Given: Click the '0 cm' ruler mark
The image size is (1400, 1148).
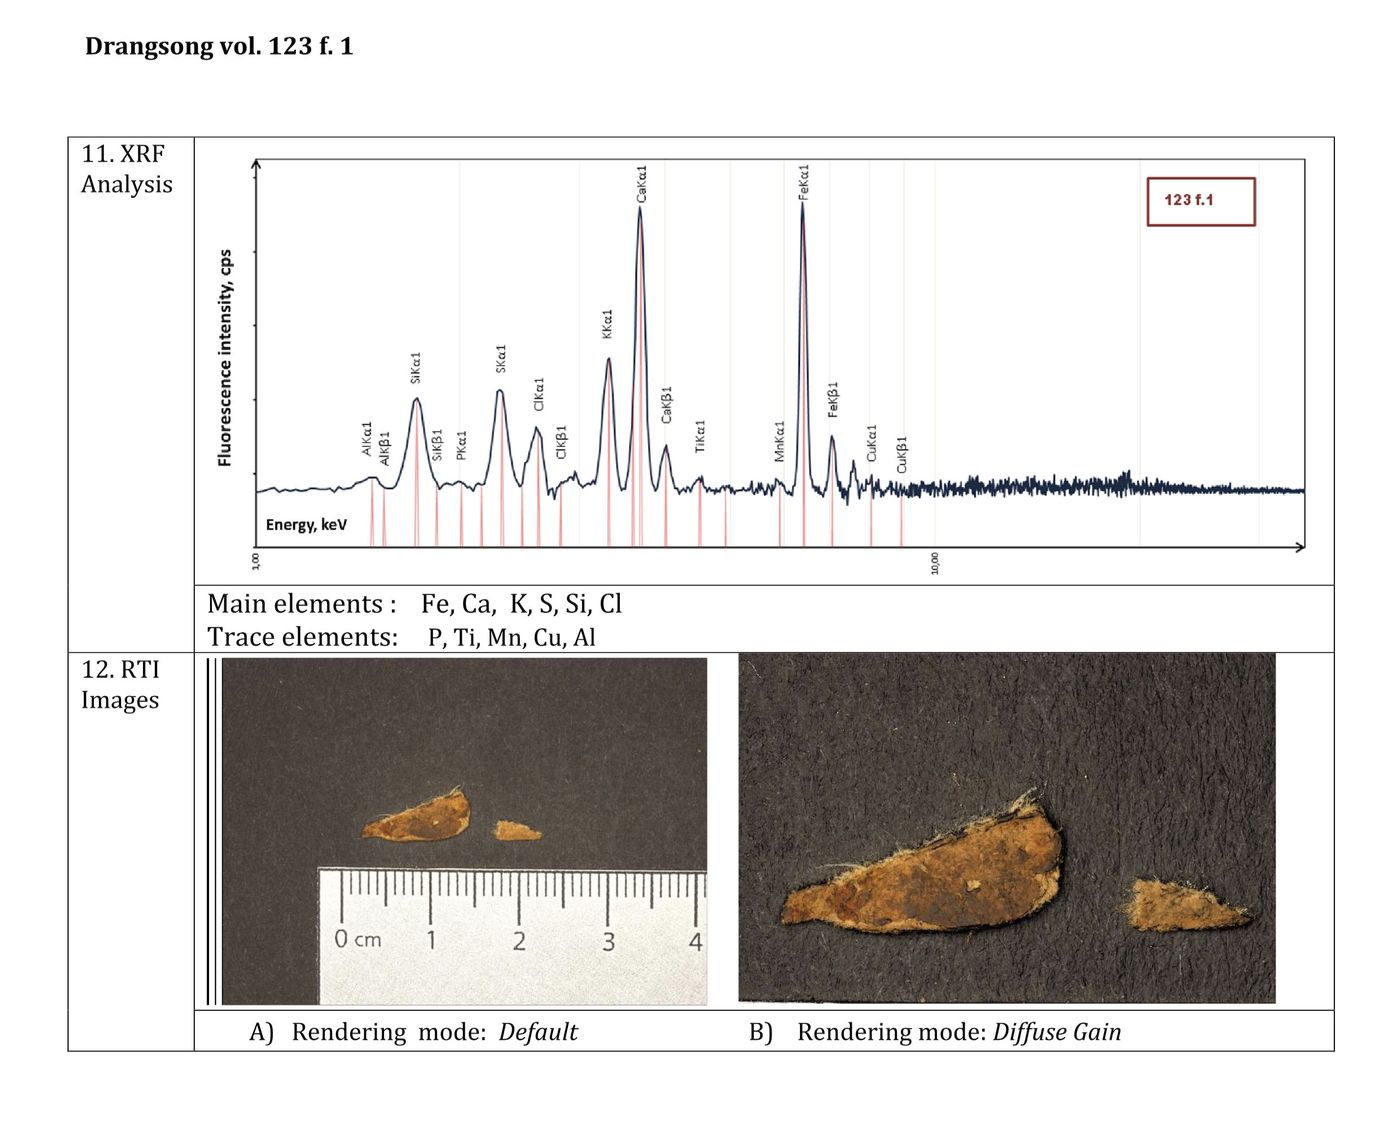Looking at the screenshot, I should [357, 939].
